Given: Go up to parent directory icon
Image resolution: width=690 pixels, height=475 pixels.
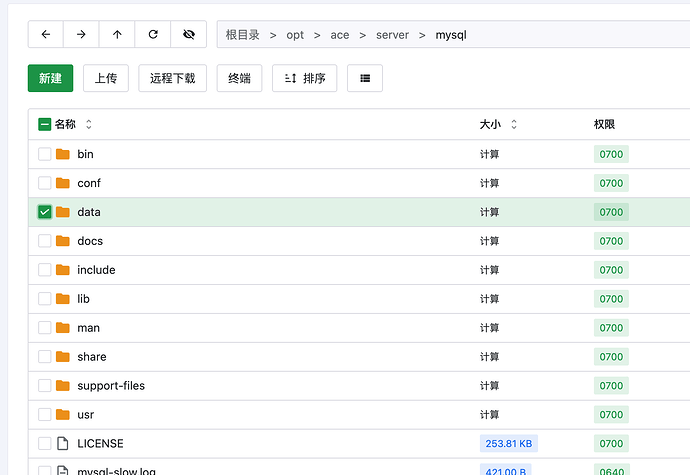Looking at the screenshot, I should (117, 34).
